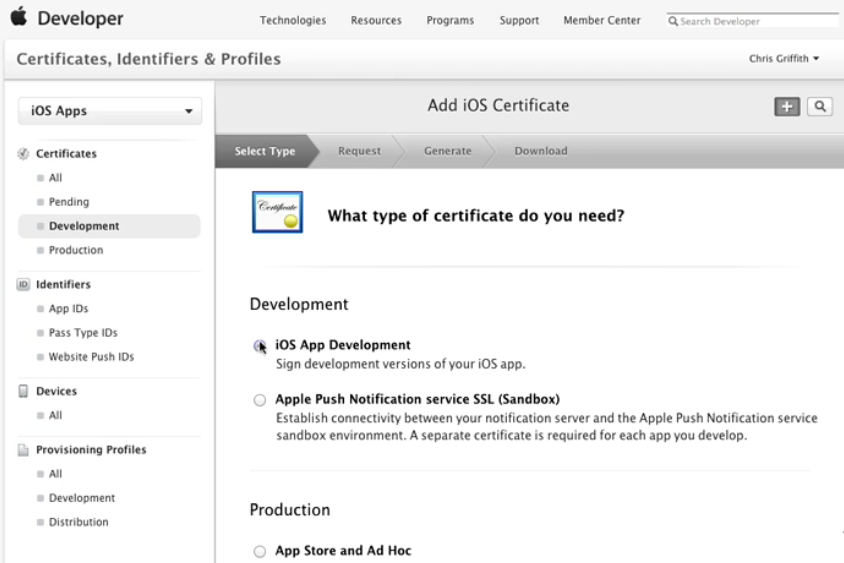The height and width of the screenshot is (563, 844).
Task: Open Development under Certificates
Action: point(109,226)
